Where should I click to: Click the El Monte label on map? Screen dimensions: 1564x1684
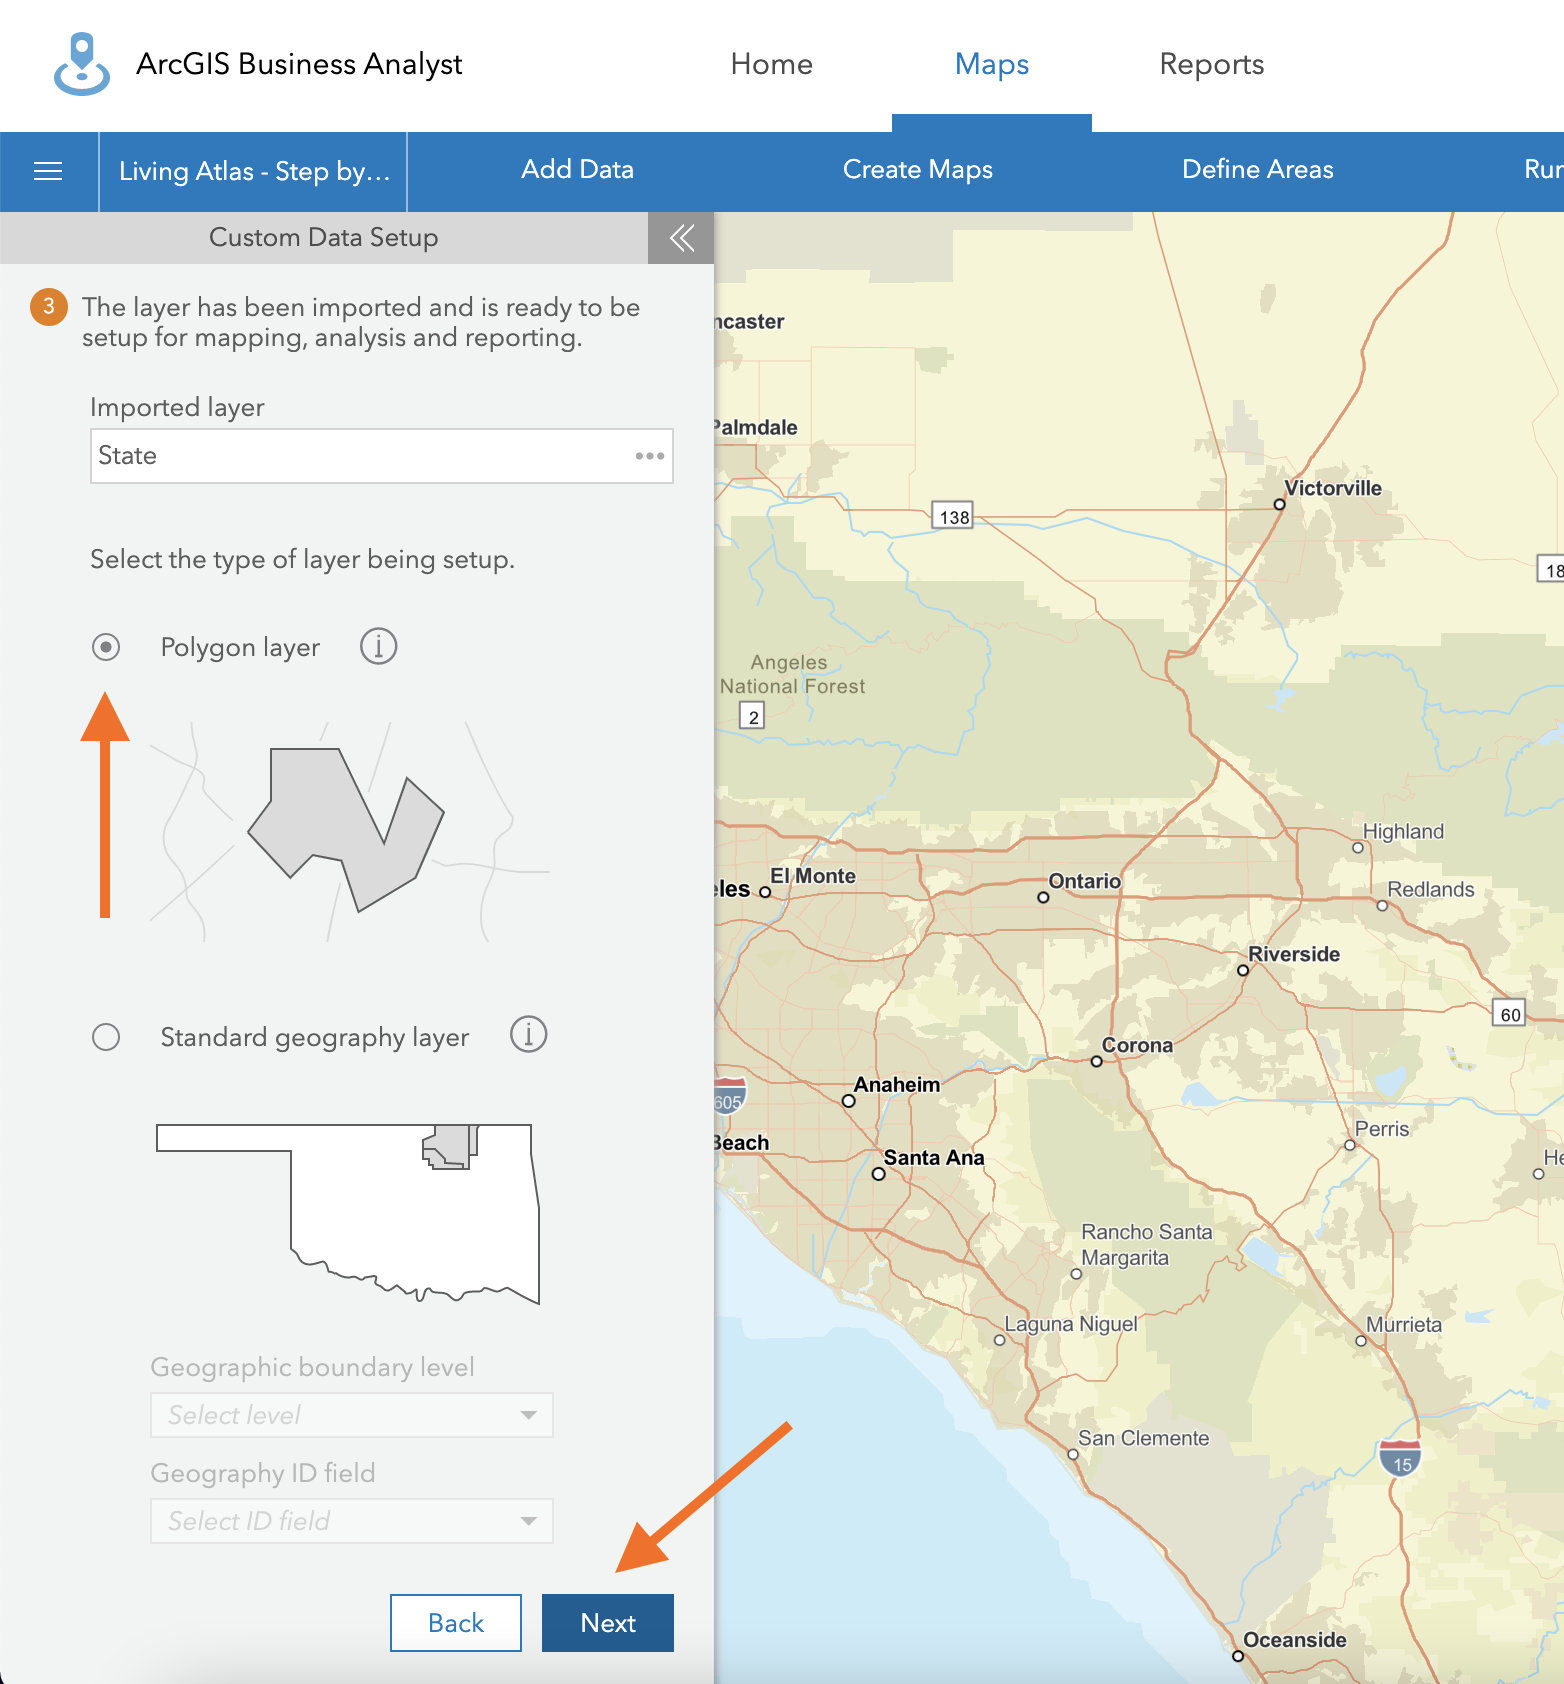pos(813,876)
